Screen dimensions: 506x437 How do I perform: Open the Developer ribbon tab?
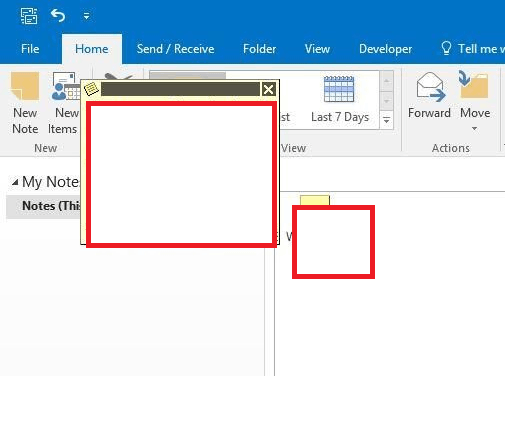tap(385, 49)
